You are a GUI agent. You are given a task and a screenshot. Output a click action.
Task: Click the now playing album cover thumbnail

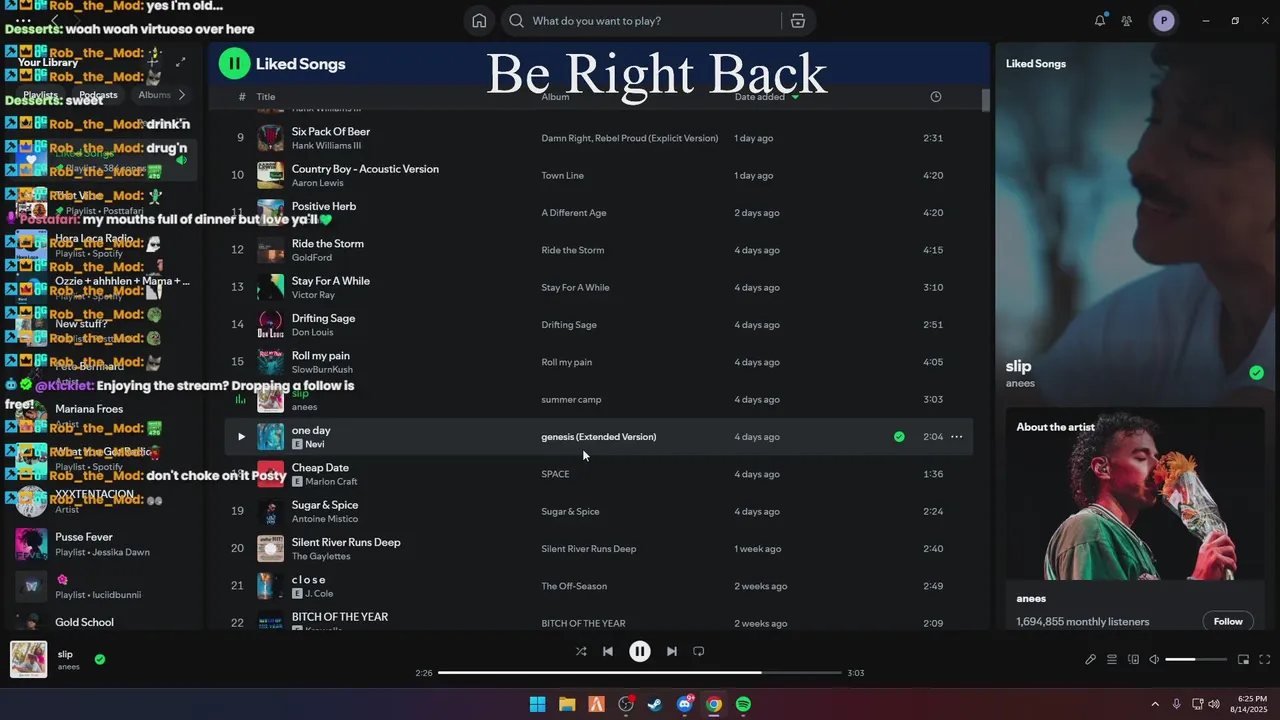coord(28,659)
